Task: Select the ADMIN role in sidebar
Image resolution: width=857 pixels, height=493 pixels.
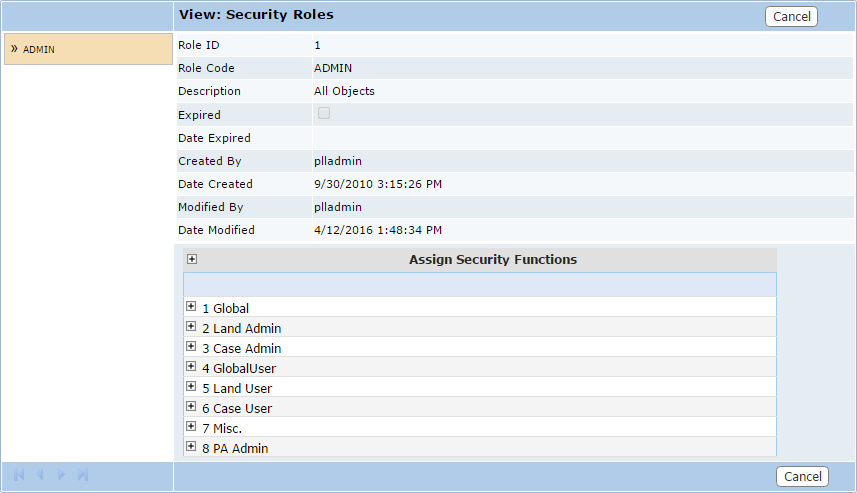Action: click(x=88, y=49)
